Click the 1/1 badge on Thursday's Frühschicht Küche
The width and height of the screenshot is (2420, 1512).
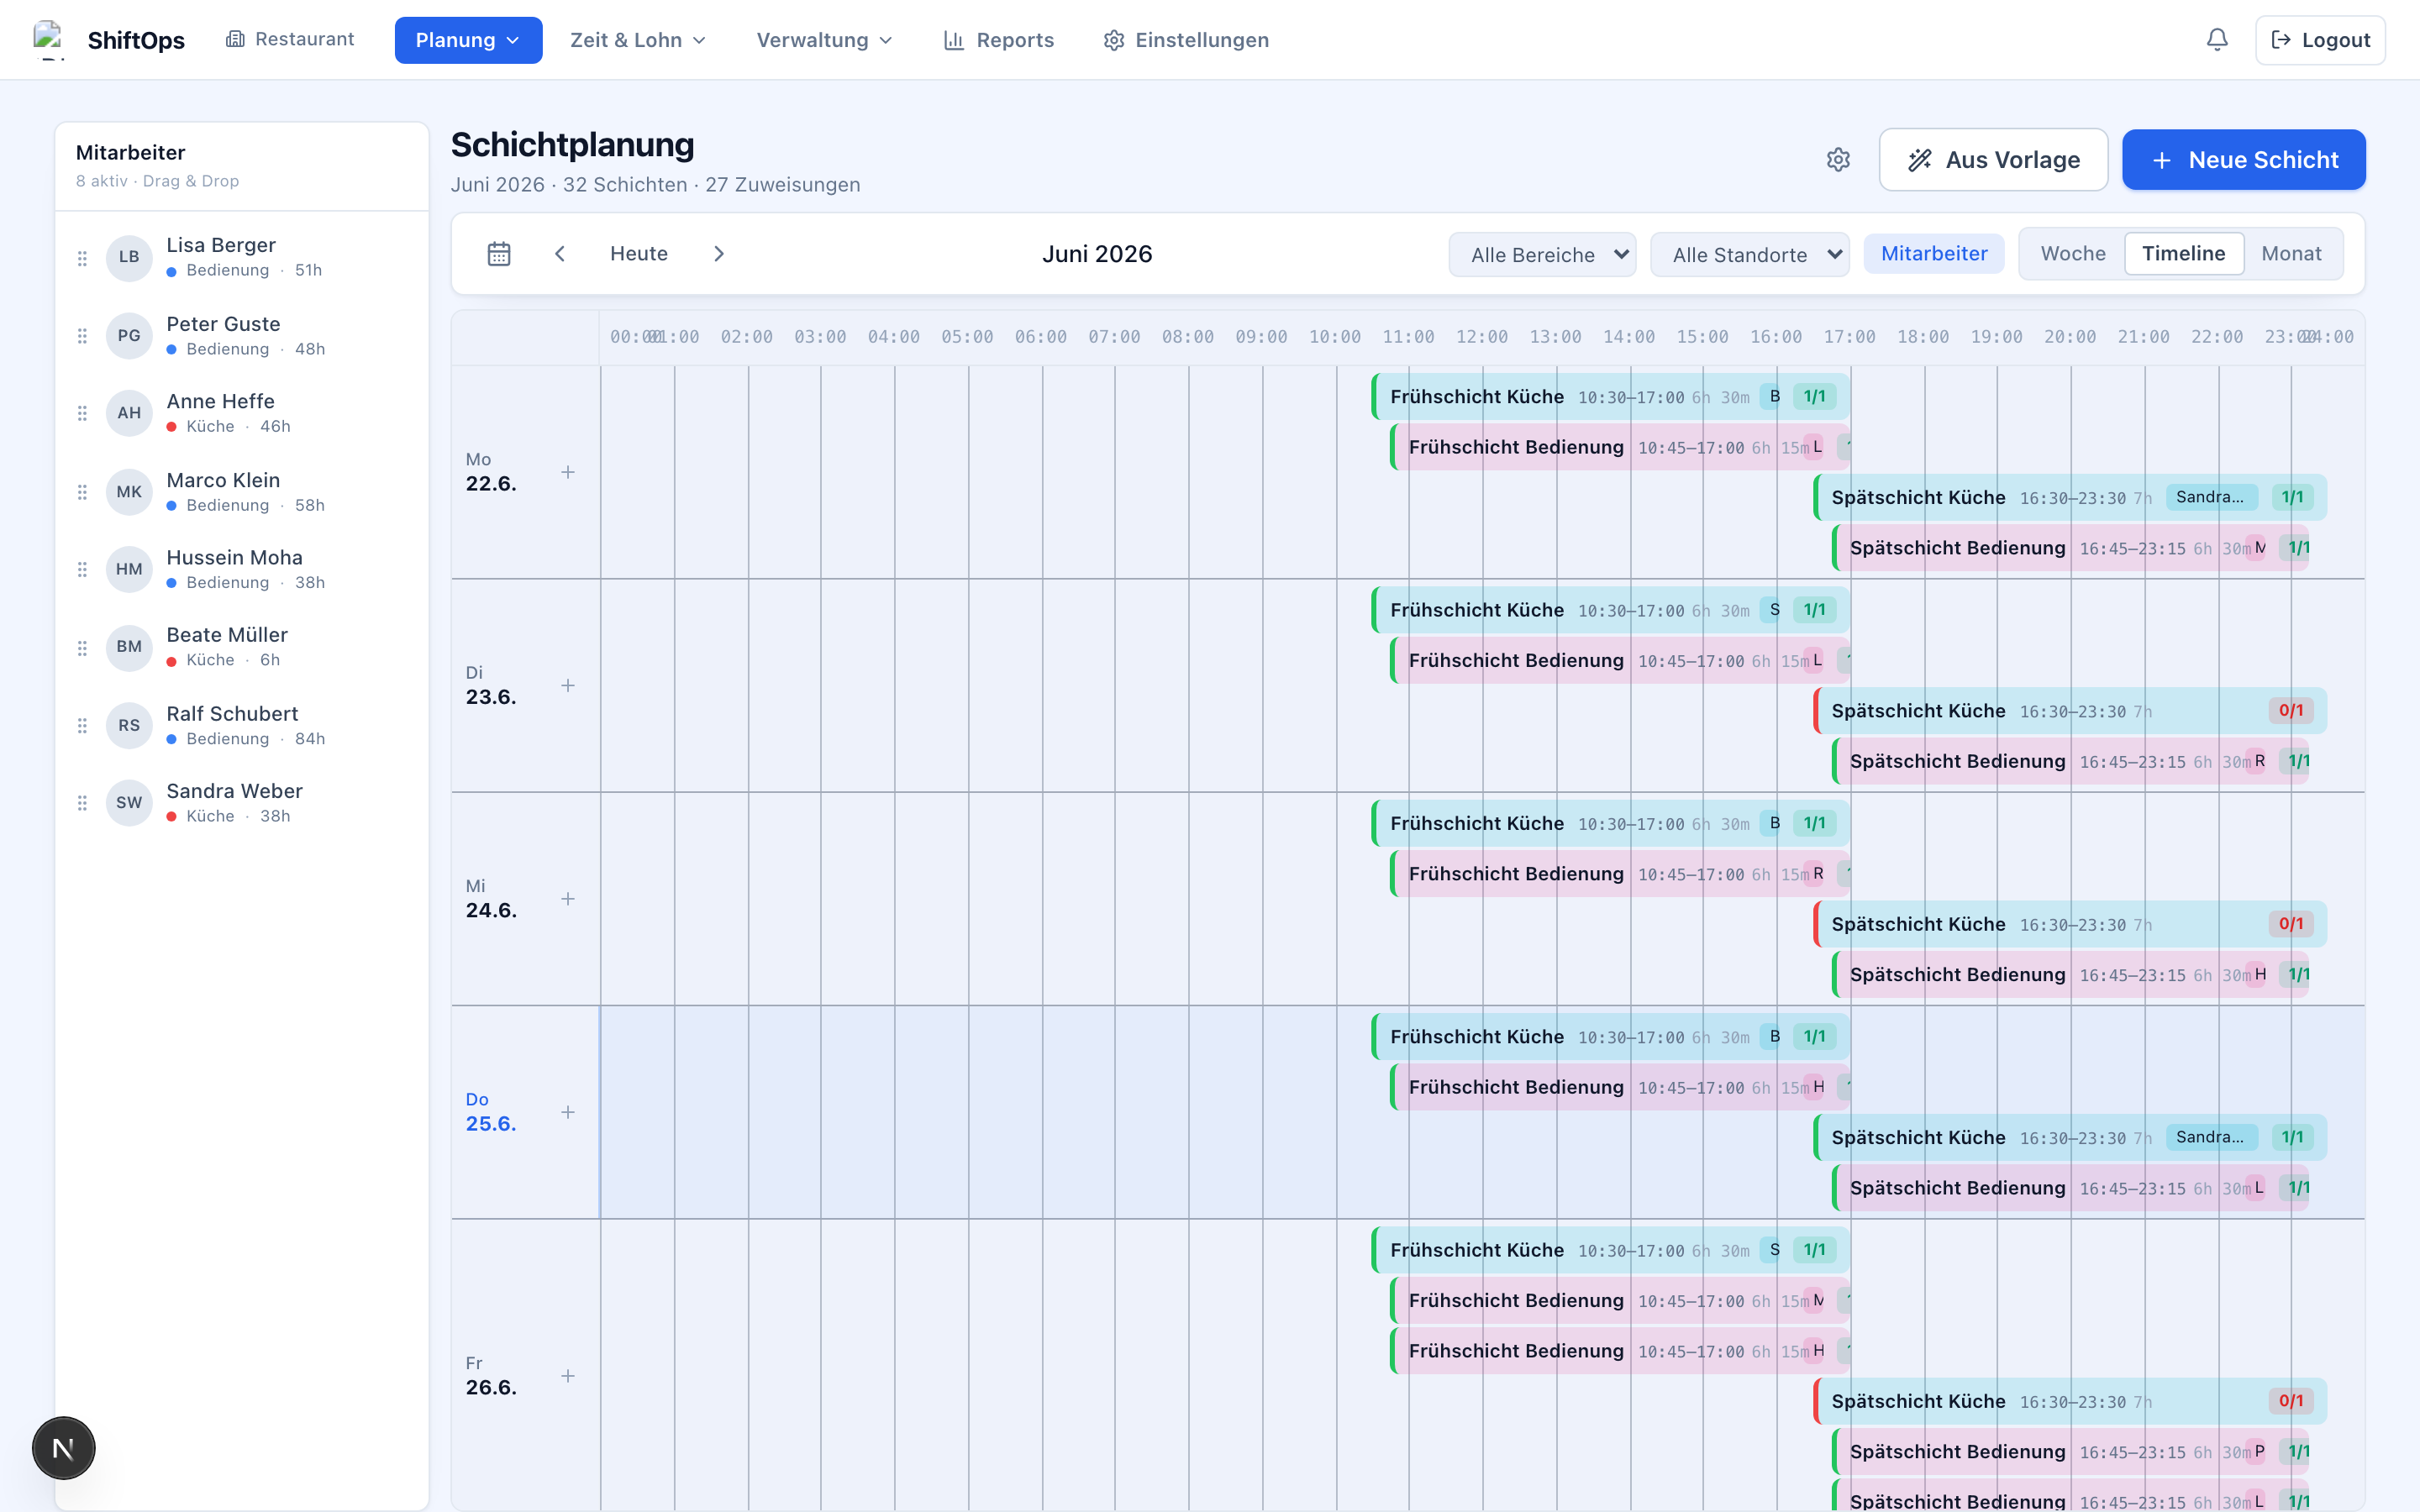pyautogui.click(x=1814, y=1037)
